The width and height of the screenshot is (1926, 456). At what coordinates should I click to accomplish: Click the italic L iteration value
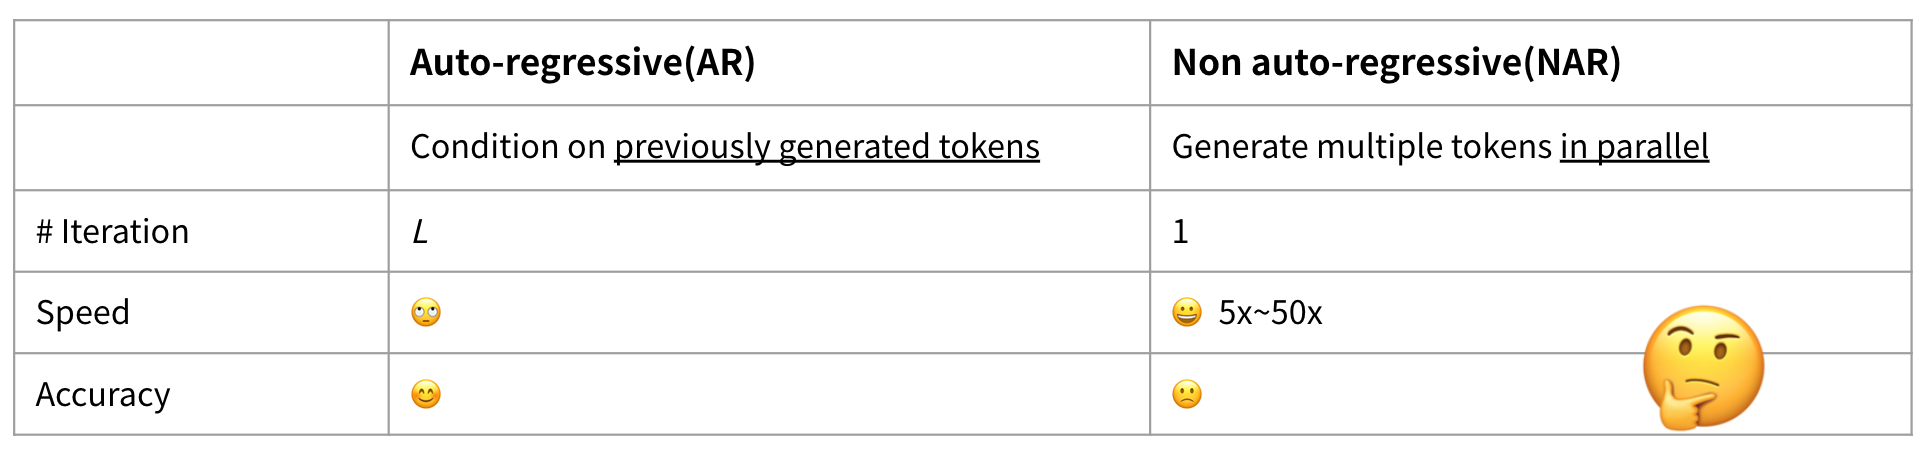coord(420,232)
